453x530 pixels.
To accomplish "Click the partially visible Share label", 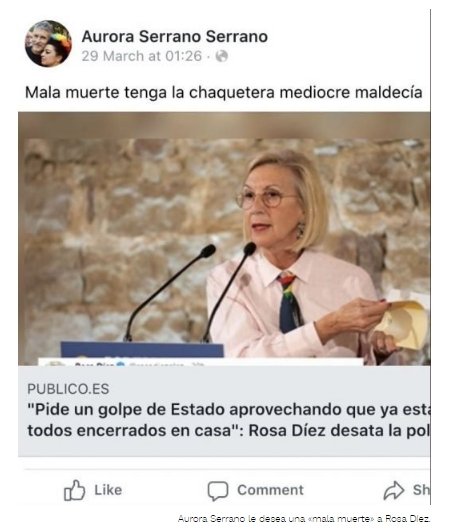I will pyautogui.click(x=421, y=490).
